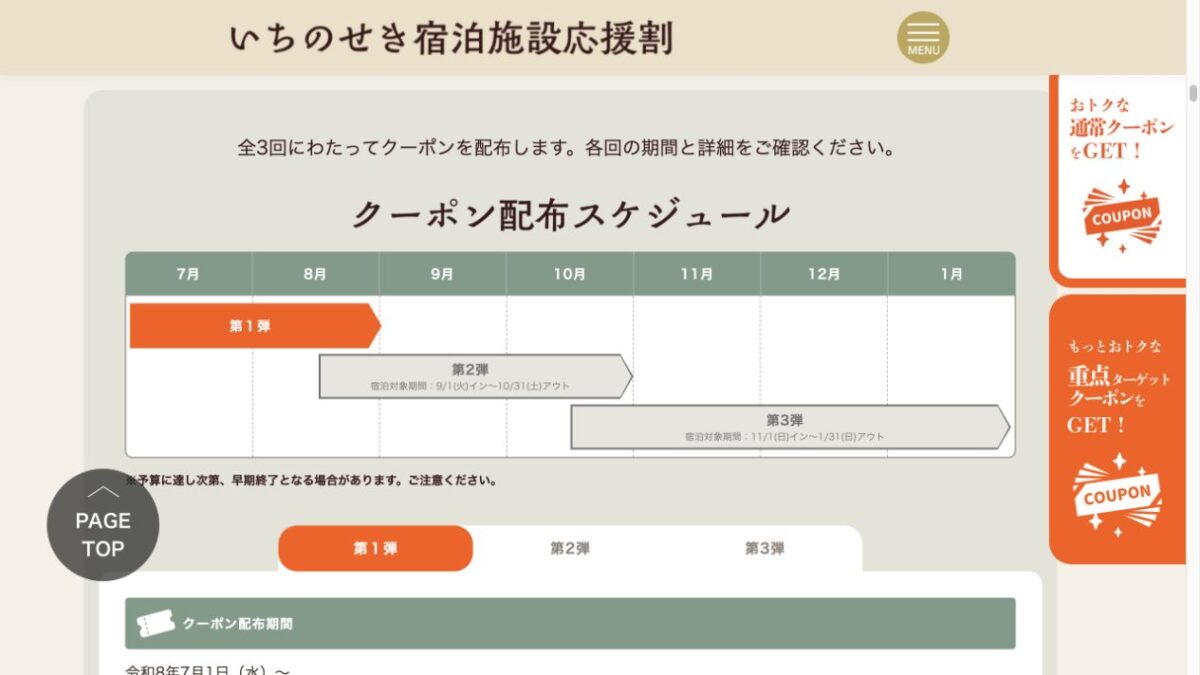Open the round MENU hamburger button
Image resolution: width=1200 pixels, height=675 pixels.
click(x=922, y=38)
